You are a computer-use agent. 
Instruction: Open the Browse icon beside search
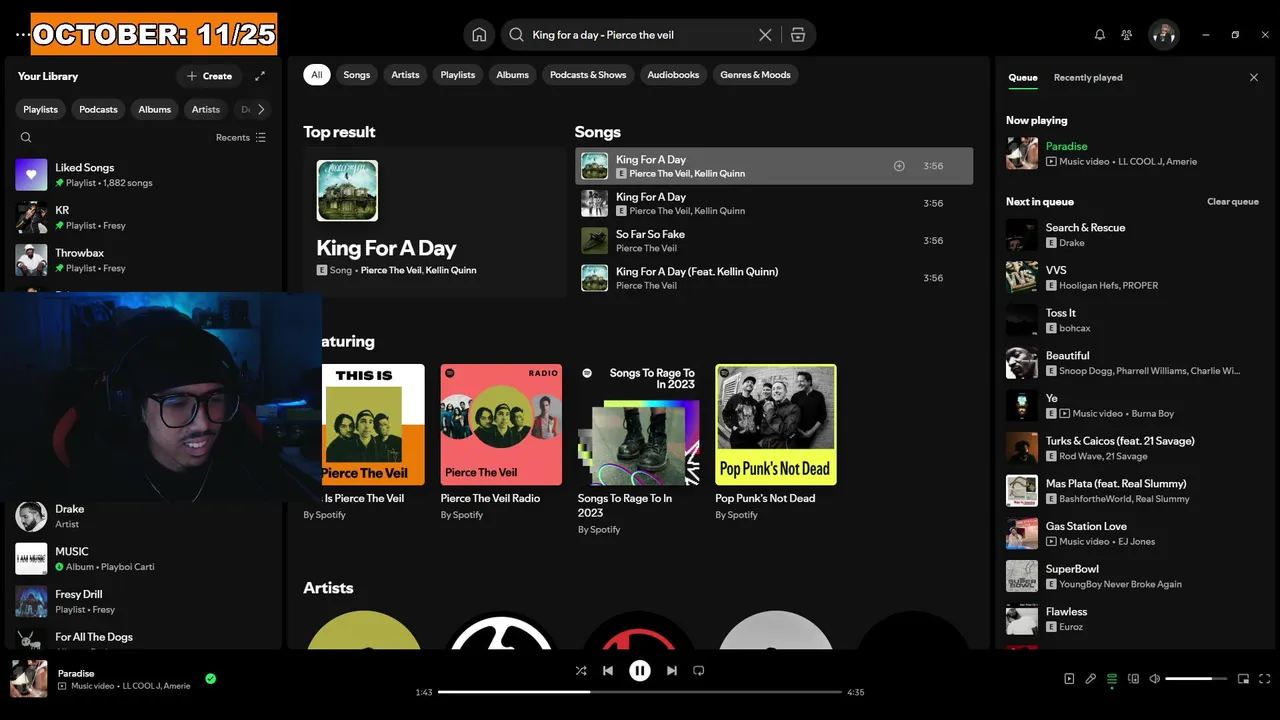[x=797, y=35]
